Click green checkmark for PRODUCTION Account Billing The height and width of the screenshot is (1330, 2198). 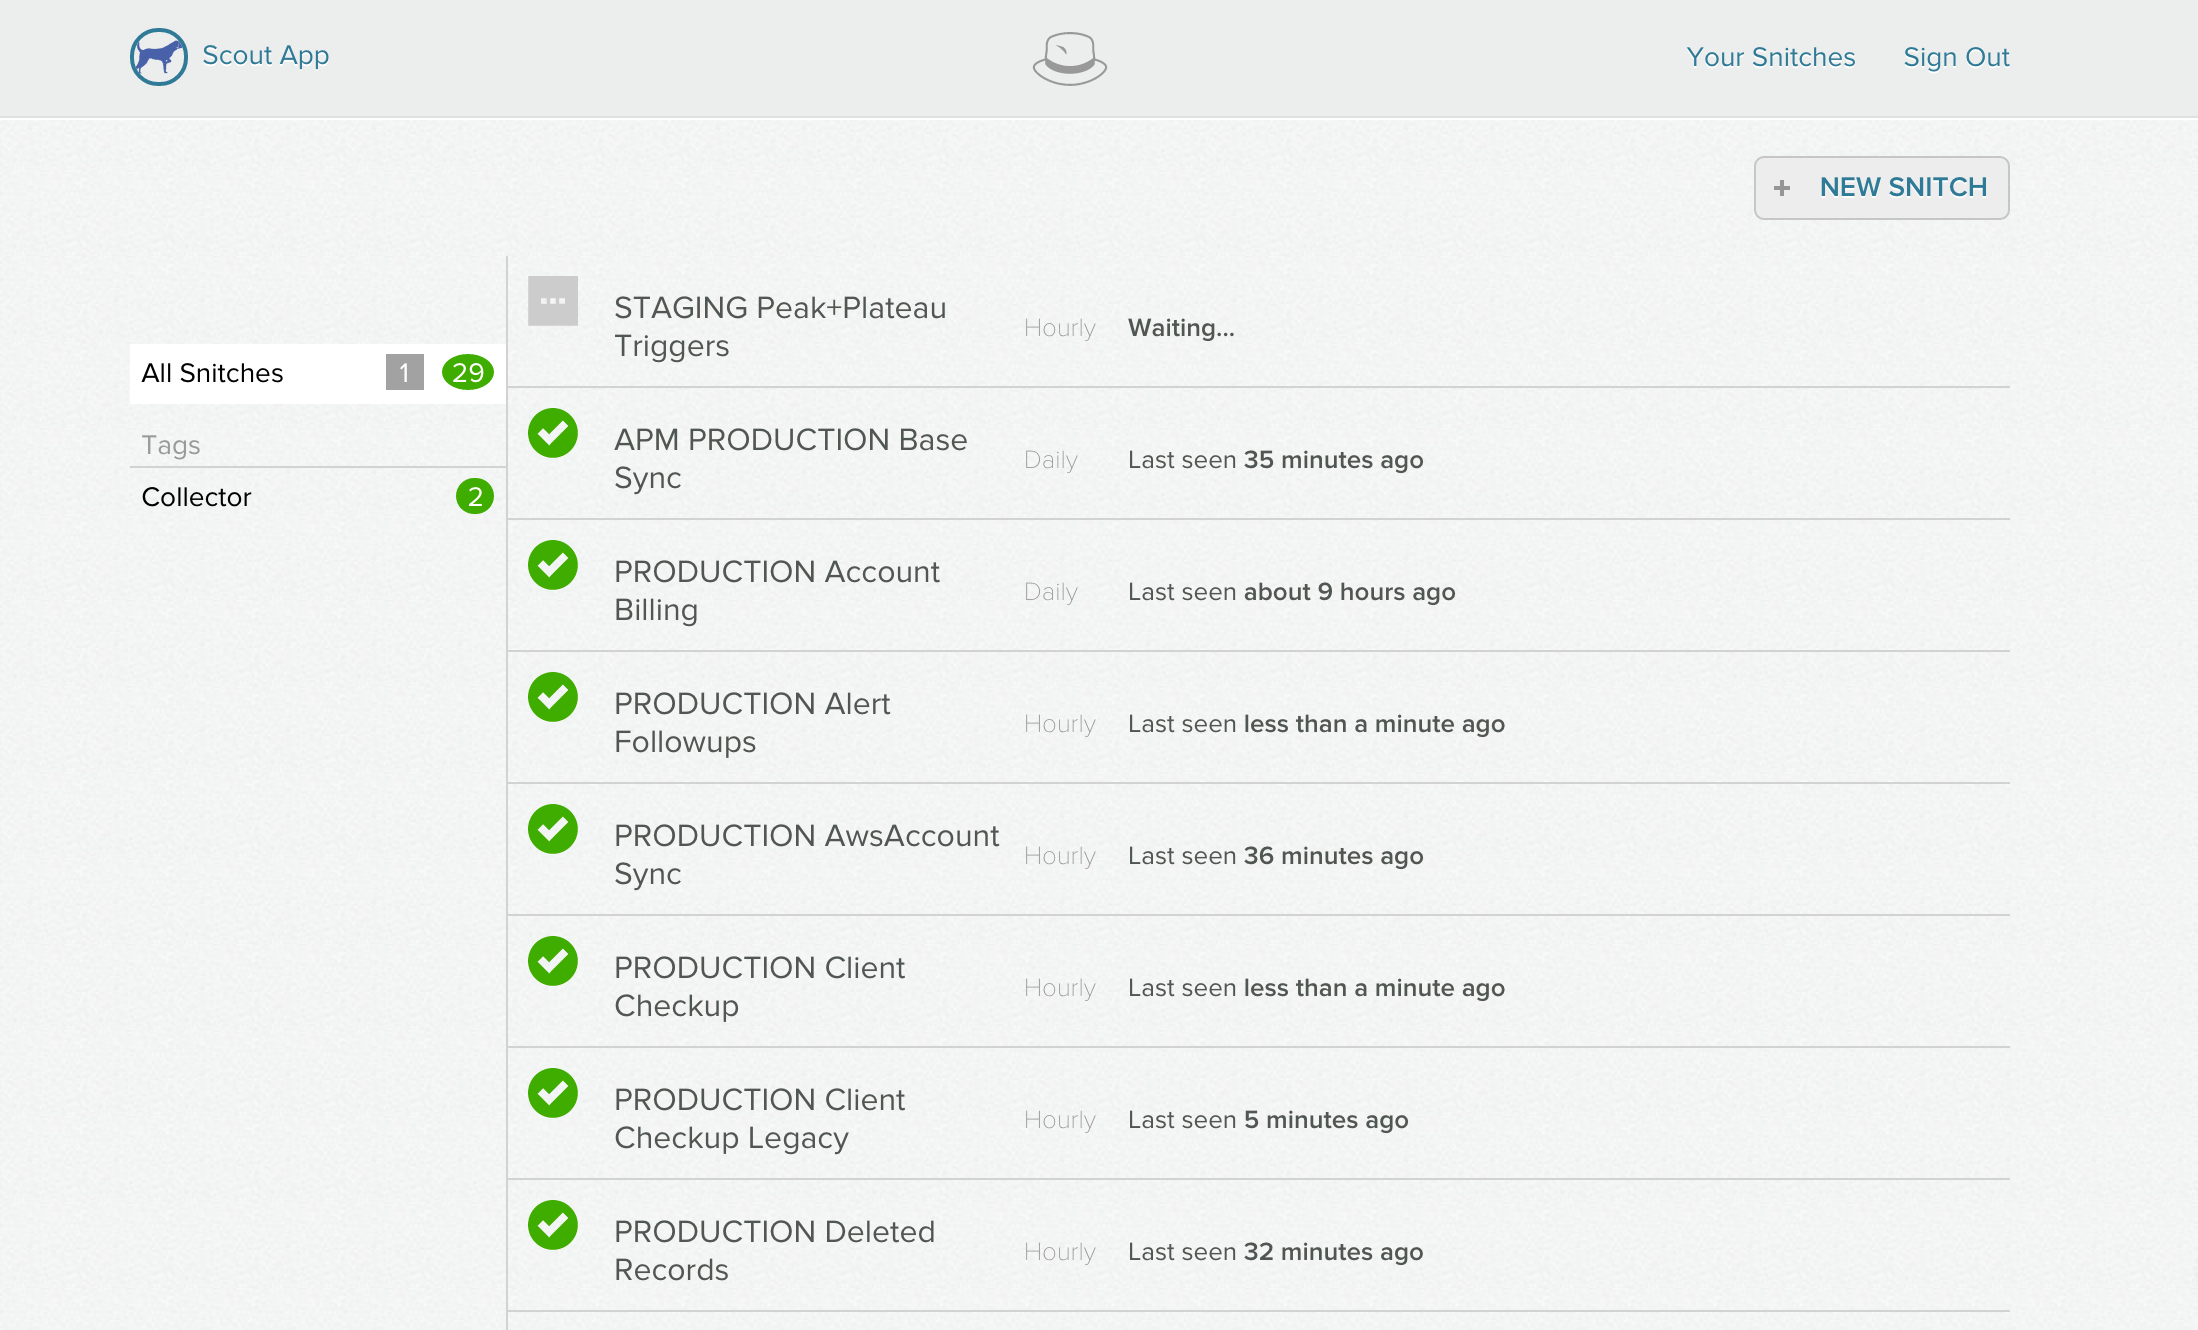tap(553, 565)
